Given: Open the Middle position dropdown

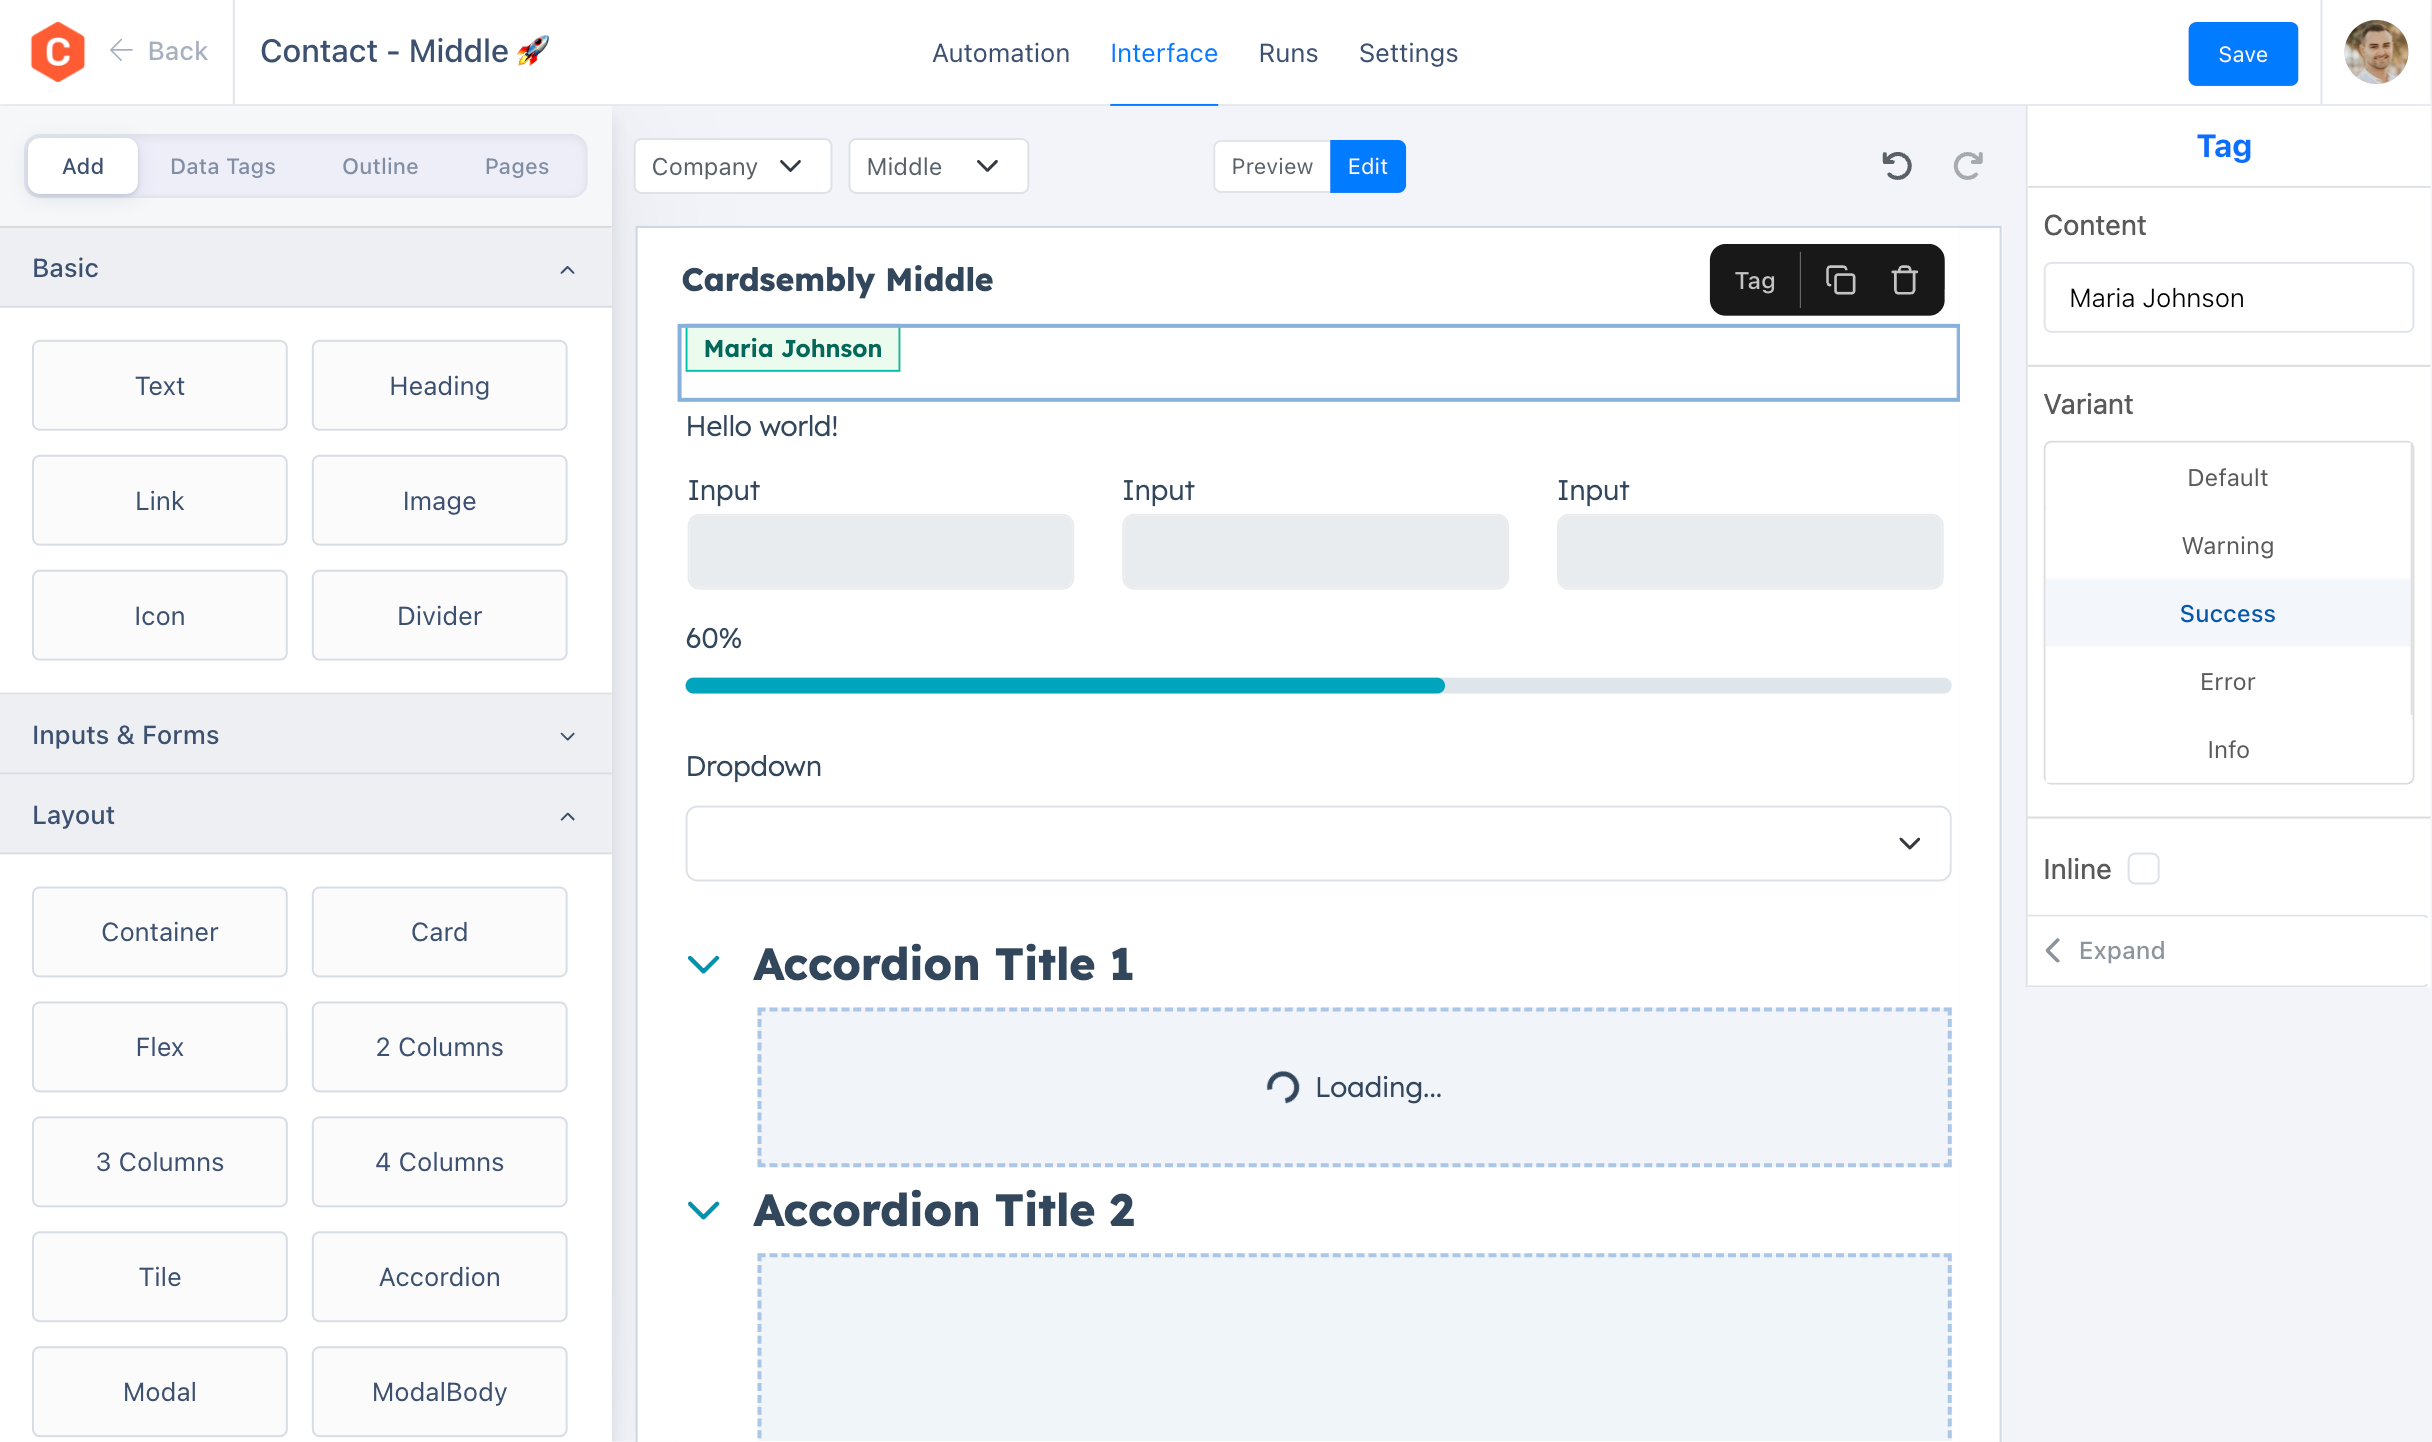Looking at the screenshot, I should tap(936, 167).
